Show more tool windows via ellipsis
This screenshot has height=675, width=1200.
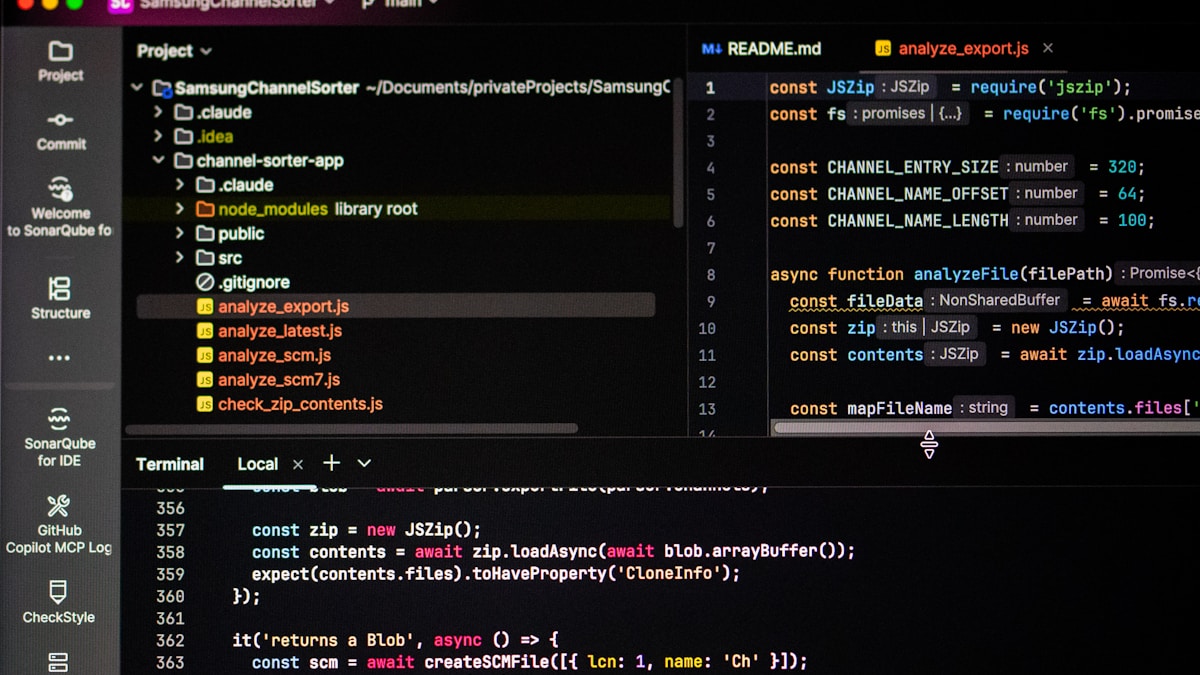(x=60, y=358)
